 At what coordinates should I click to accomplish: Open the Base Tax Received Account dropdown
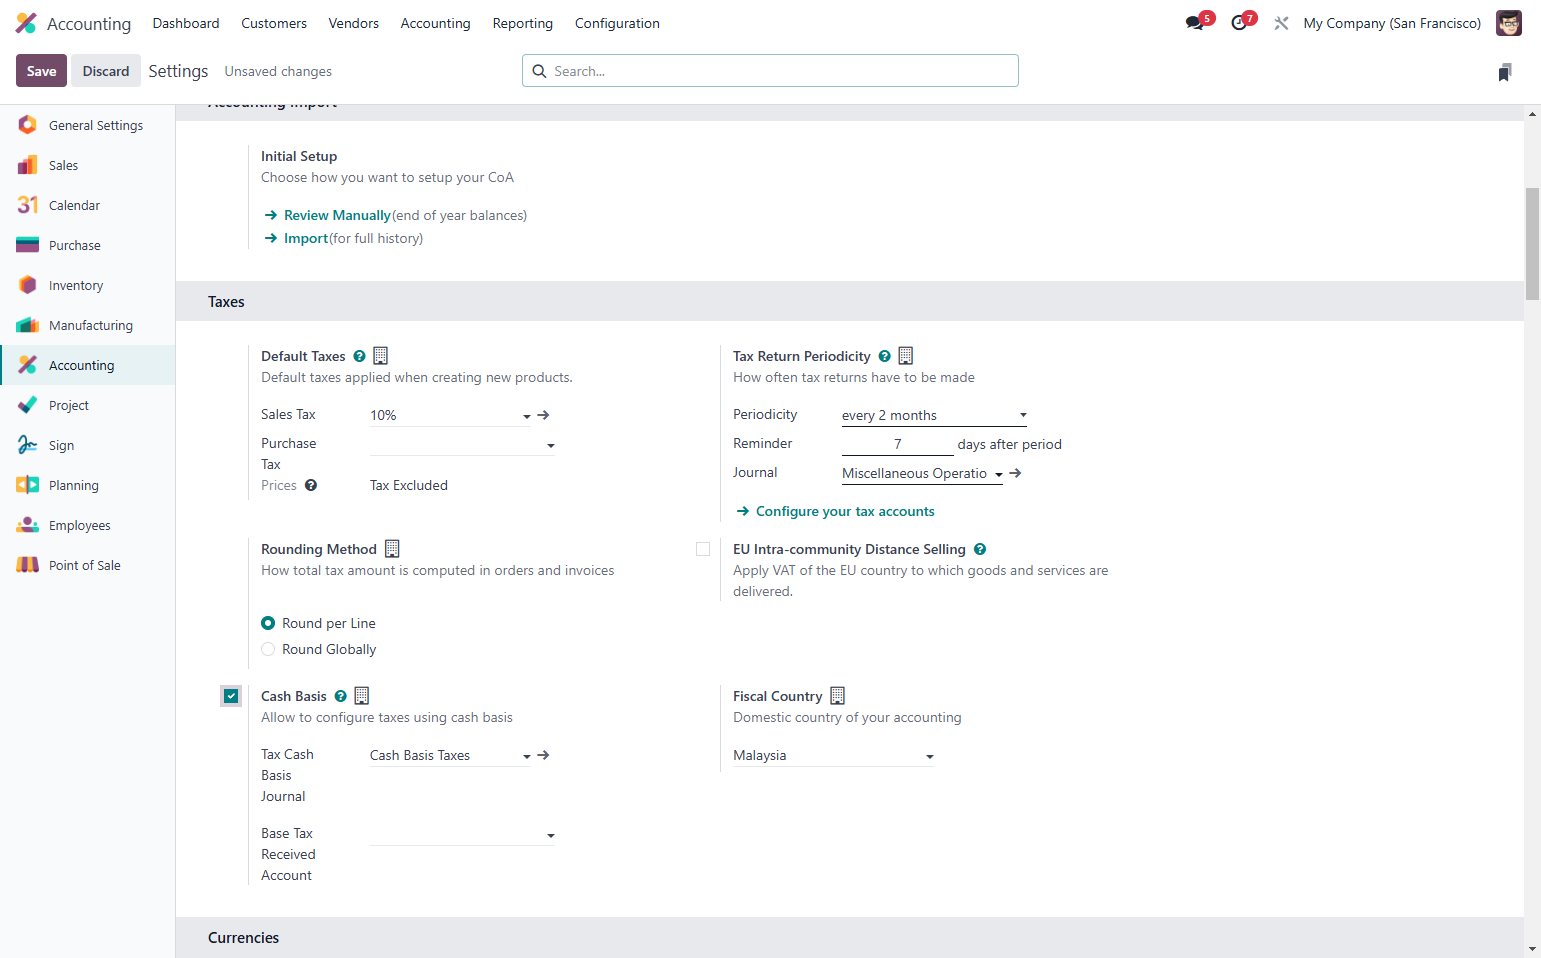[462, 834]
